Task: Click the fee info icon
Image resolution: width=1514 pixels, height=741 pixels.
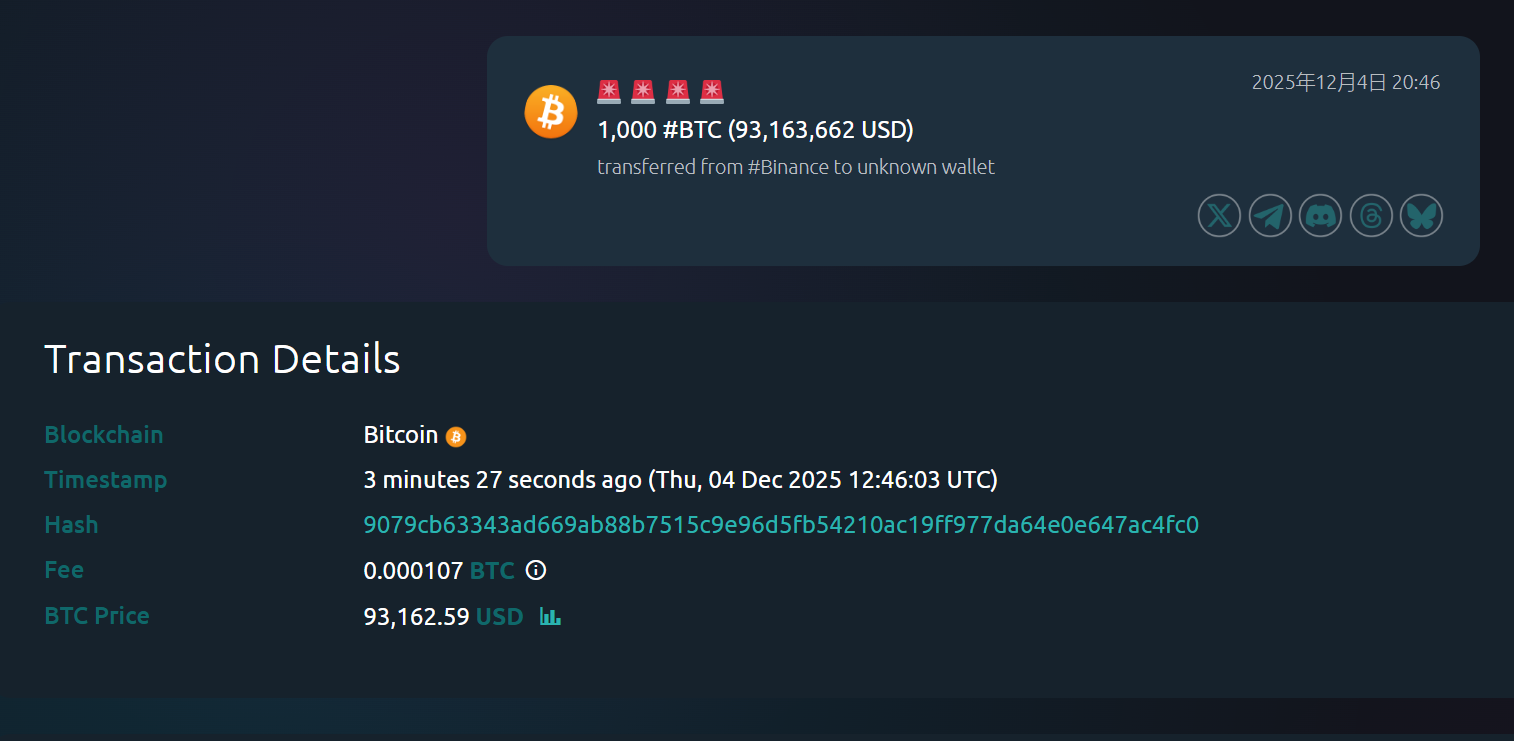Action: click(x=536, y=571)
